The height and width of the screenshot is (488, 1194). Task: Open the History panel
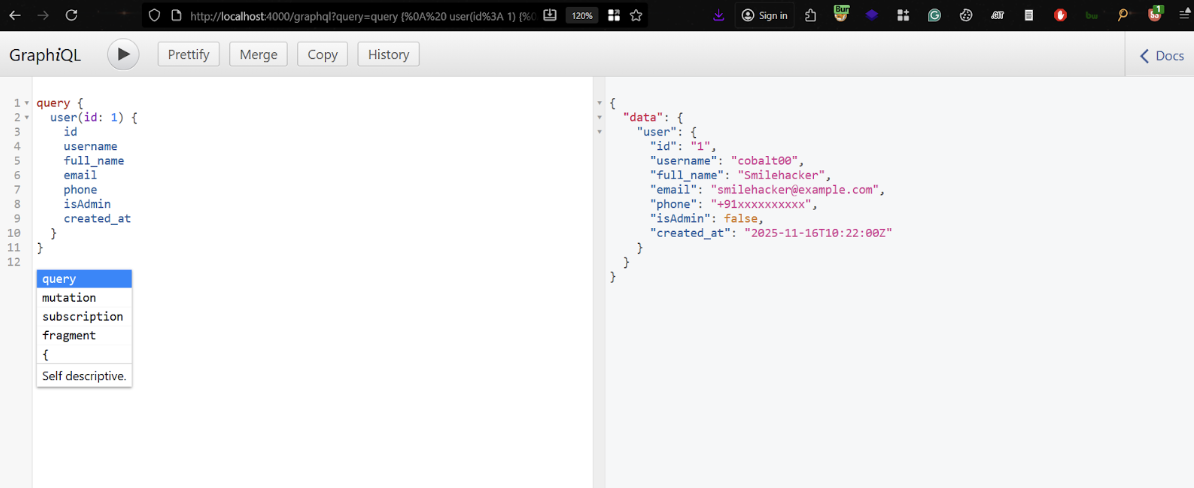[x=388, y=55]
